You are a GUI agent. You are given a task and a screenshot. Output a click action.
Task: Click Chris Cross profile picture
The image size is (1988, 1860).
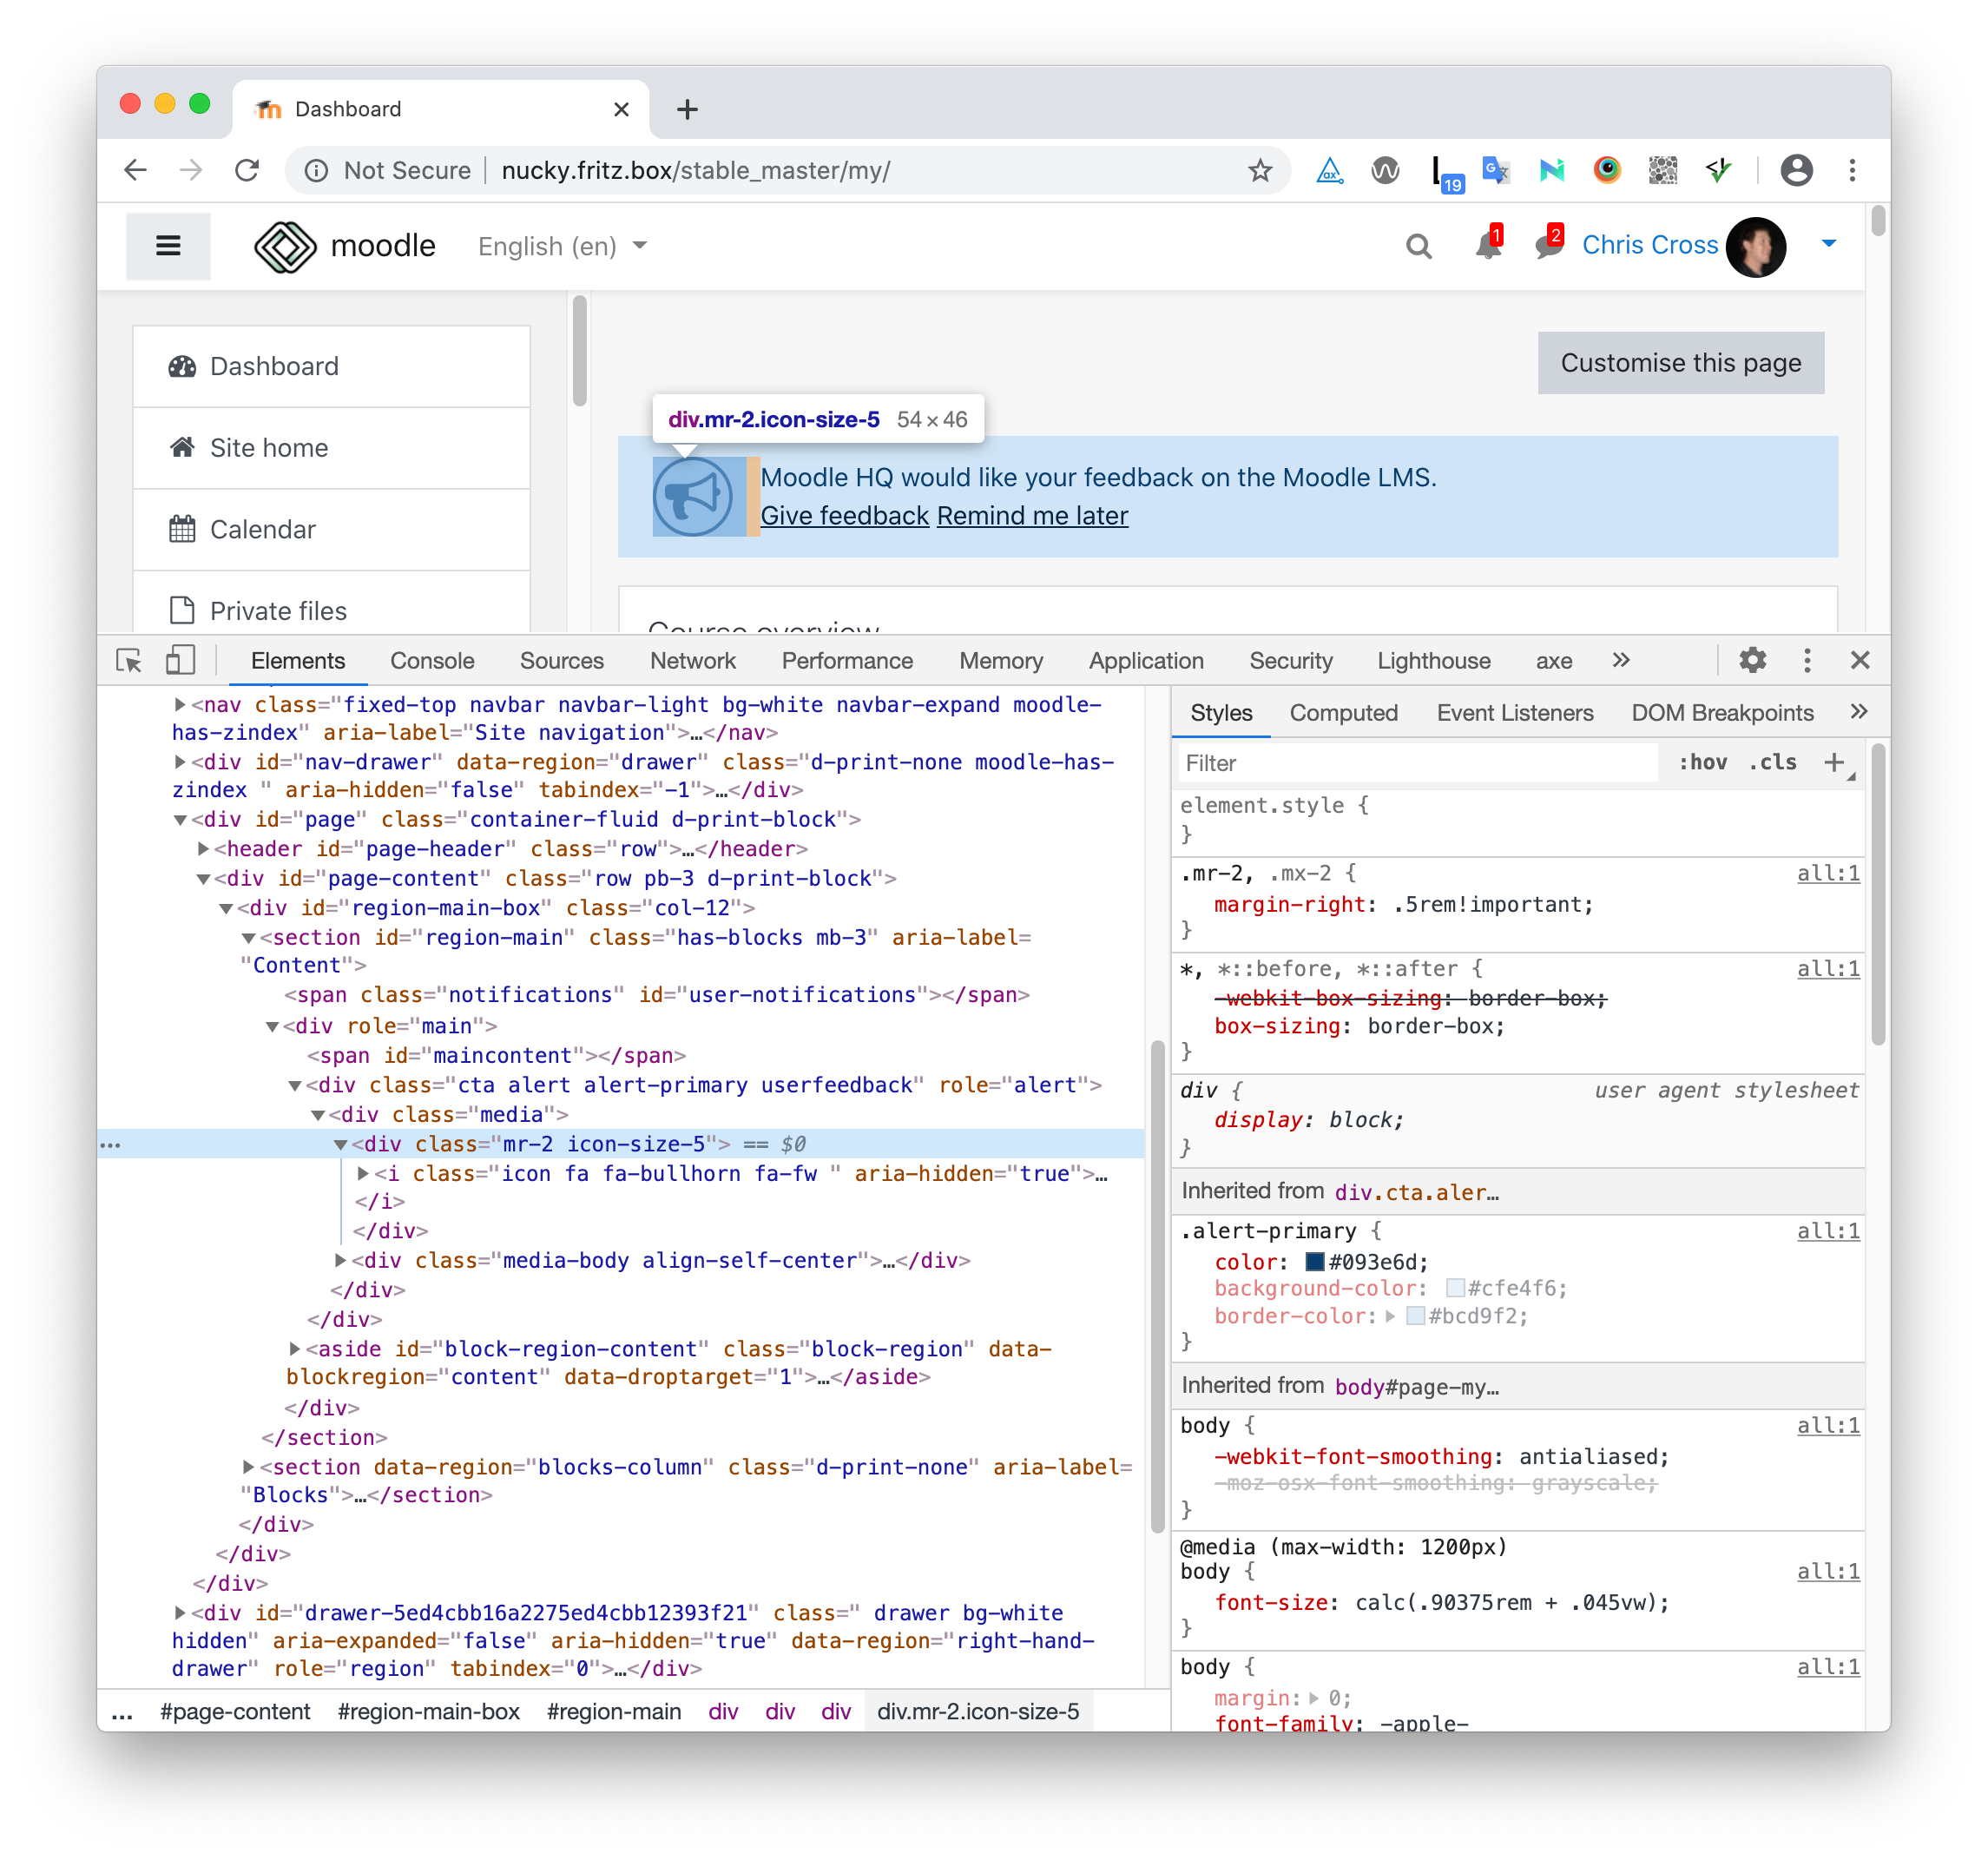pyautogui.click(x=1755, y=246)
